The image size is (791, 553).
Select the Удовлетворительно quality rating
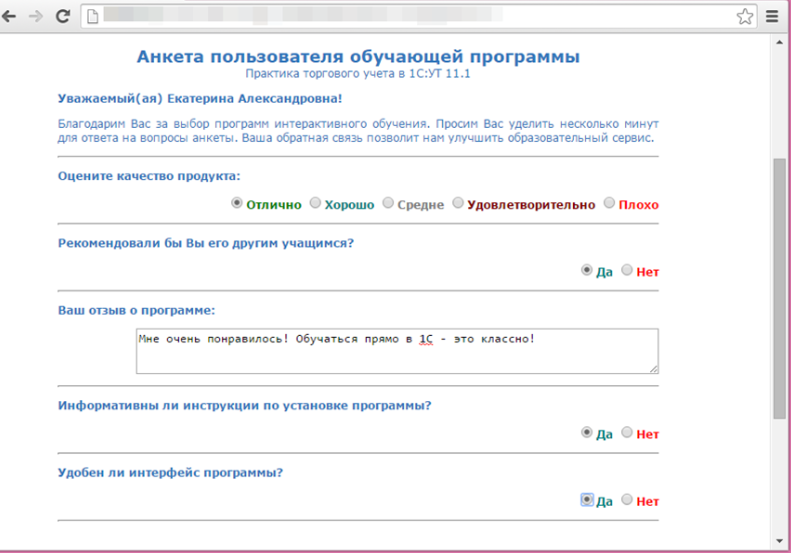pos(458,203)
